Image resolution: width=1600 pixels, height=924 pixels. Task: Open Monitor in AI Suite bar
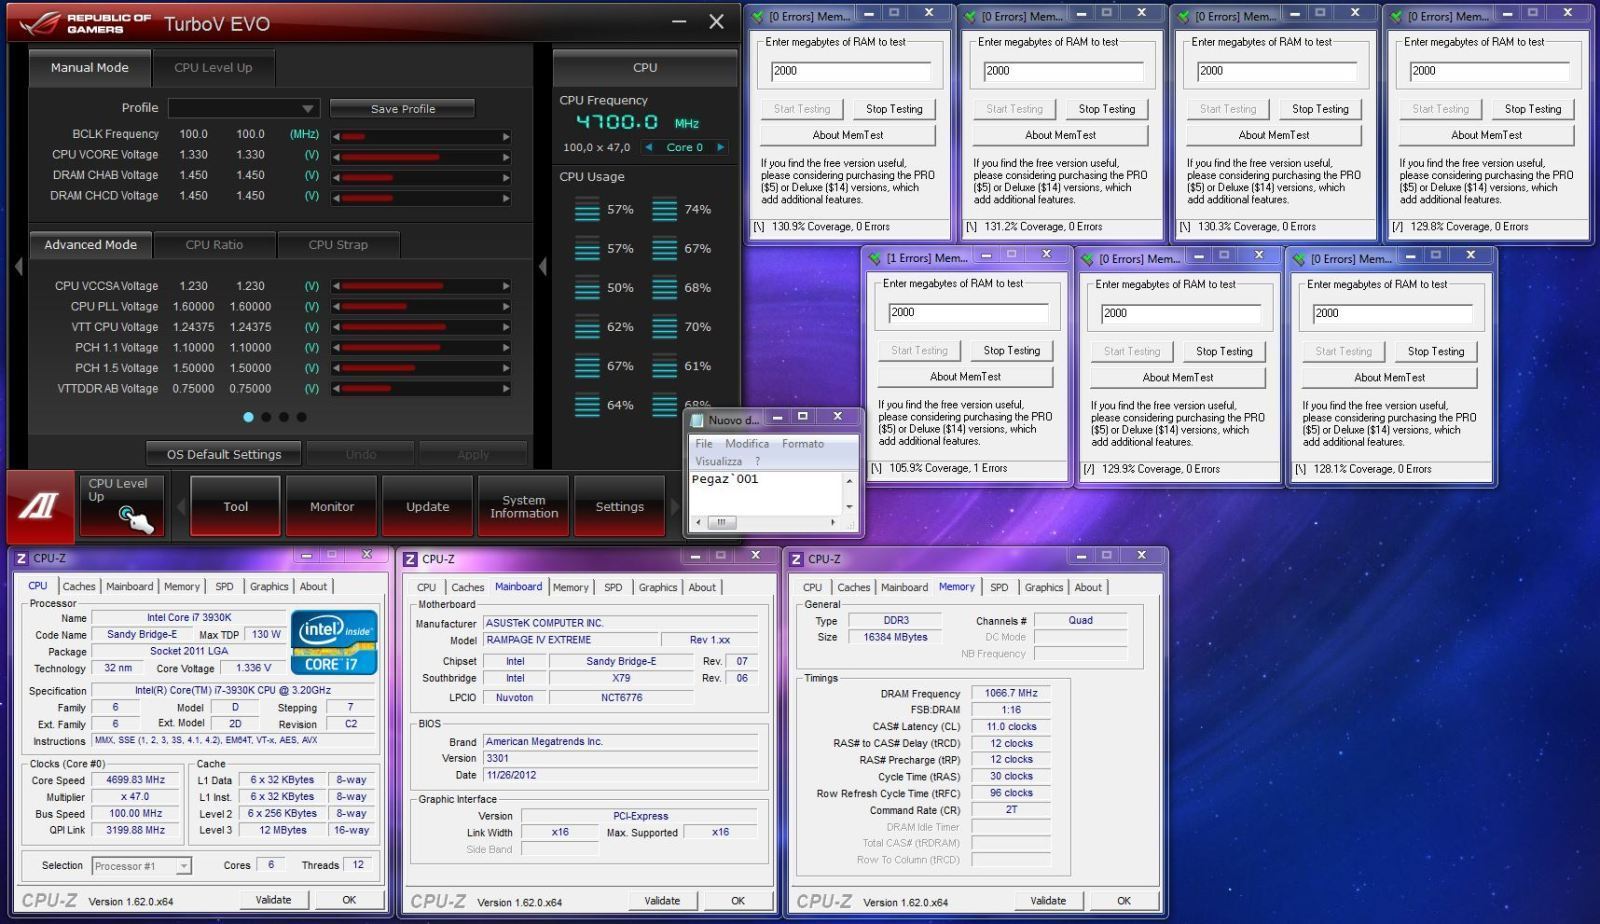(332, 507)
